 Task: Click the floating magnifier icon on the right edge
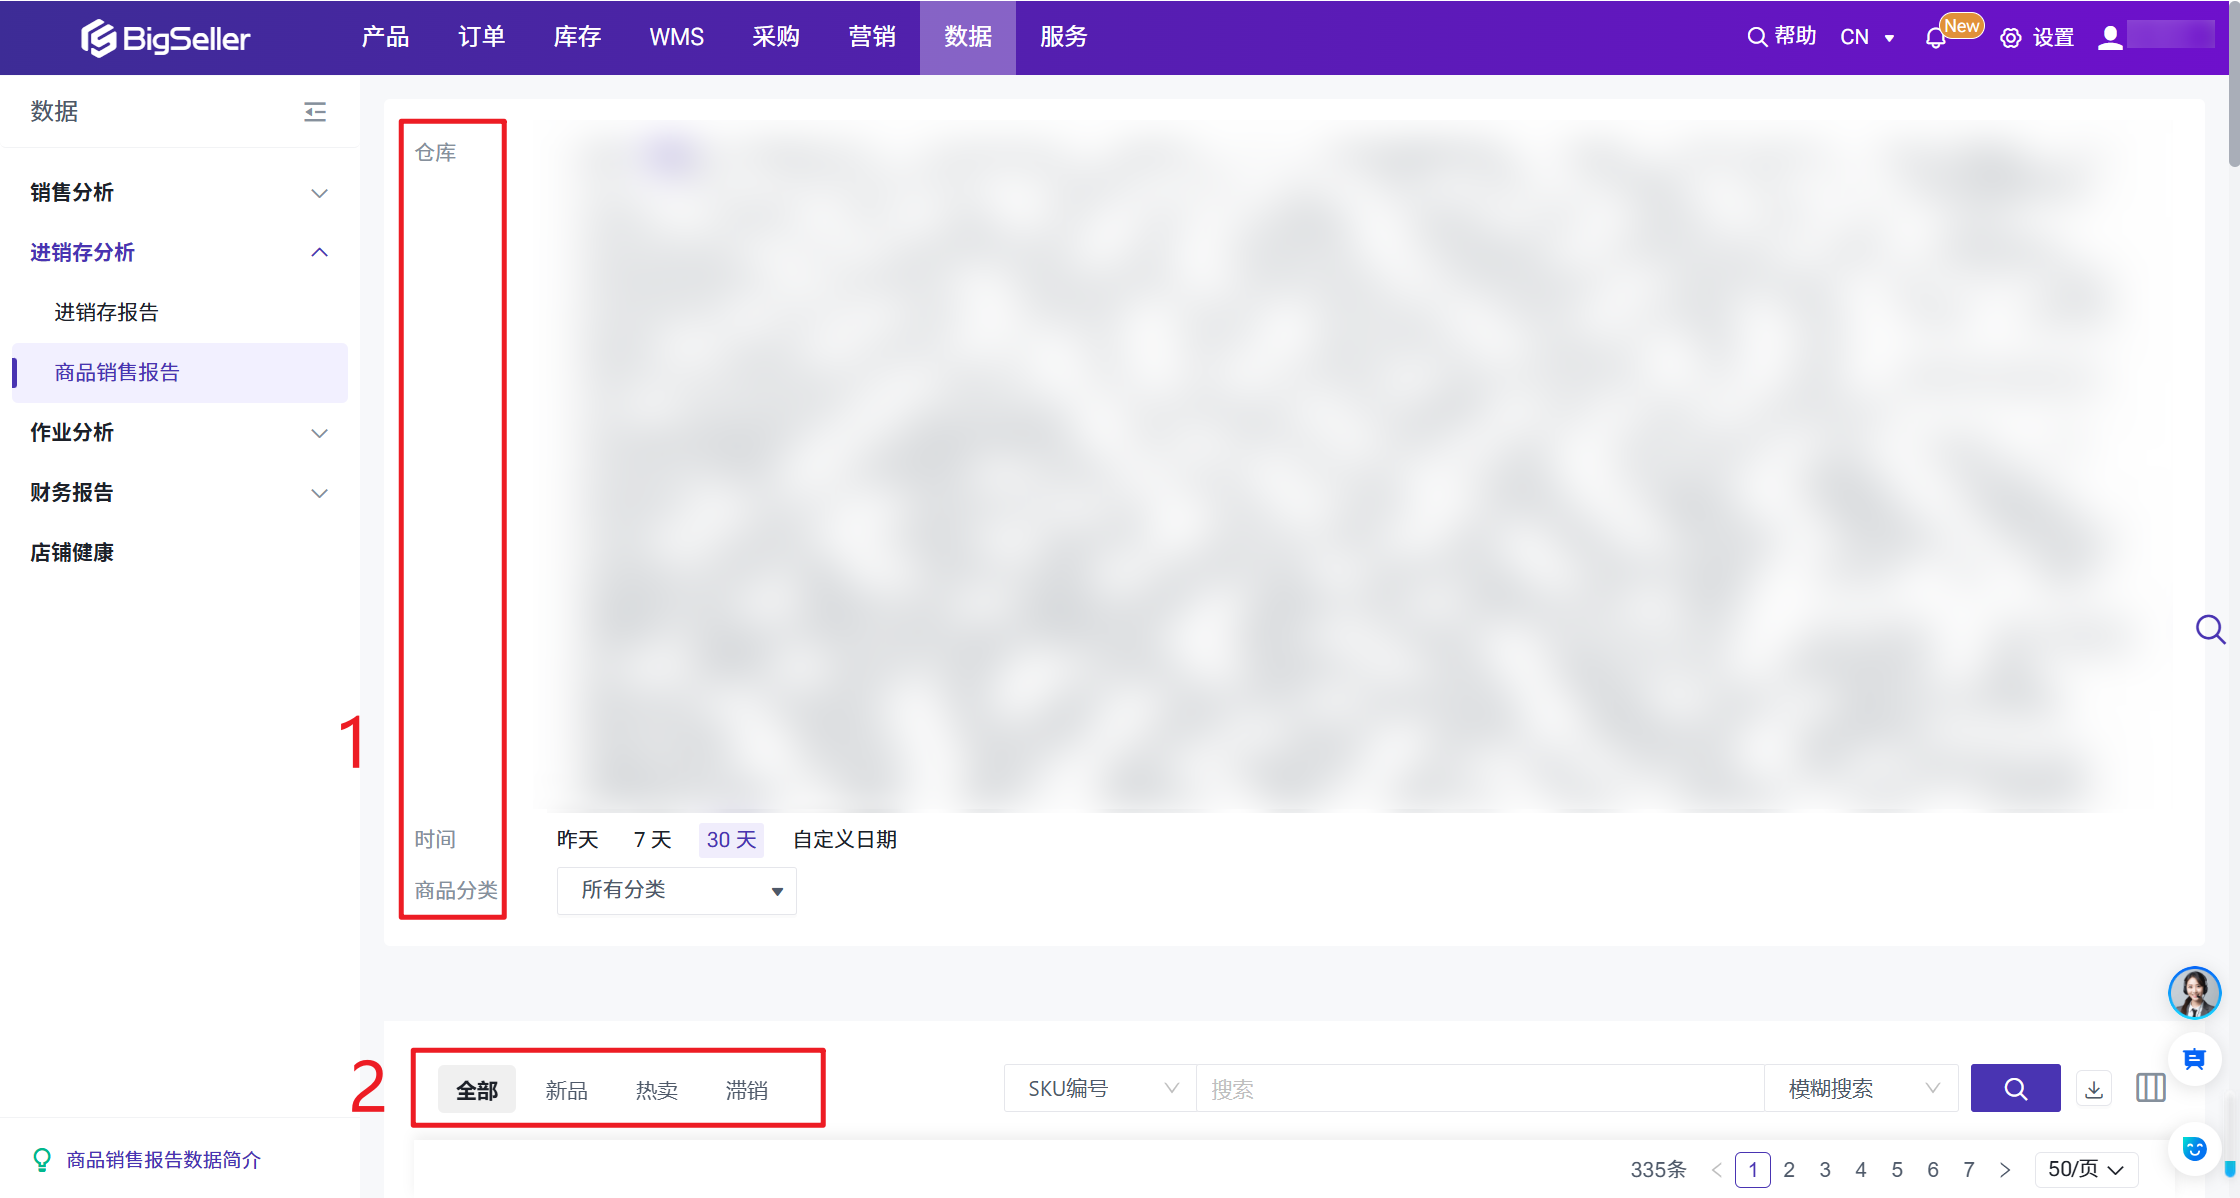[2210, 629]
